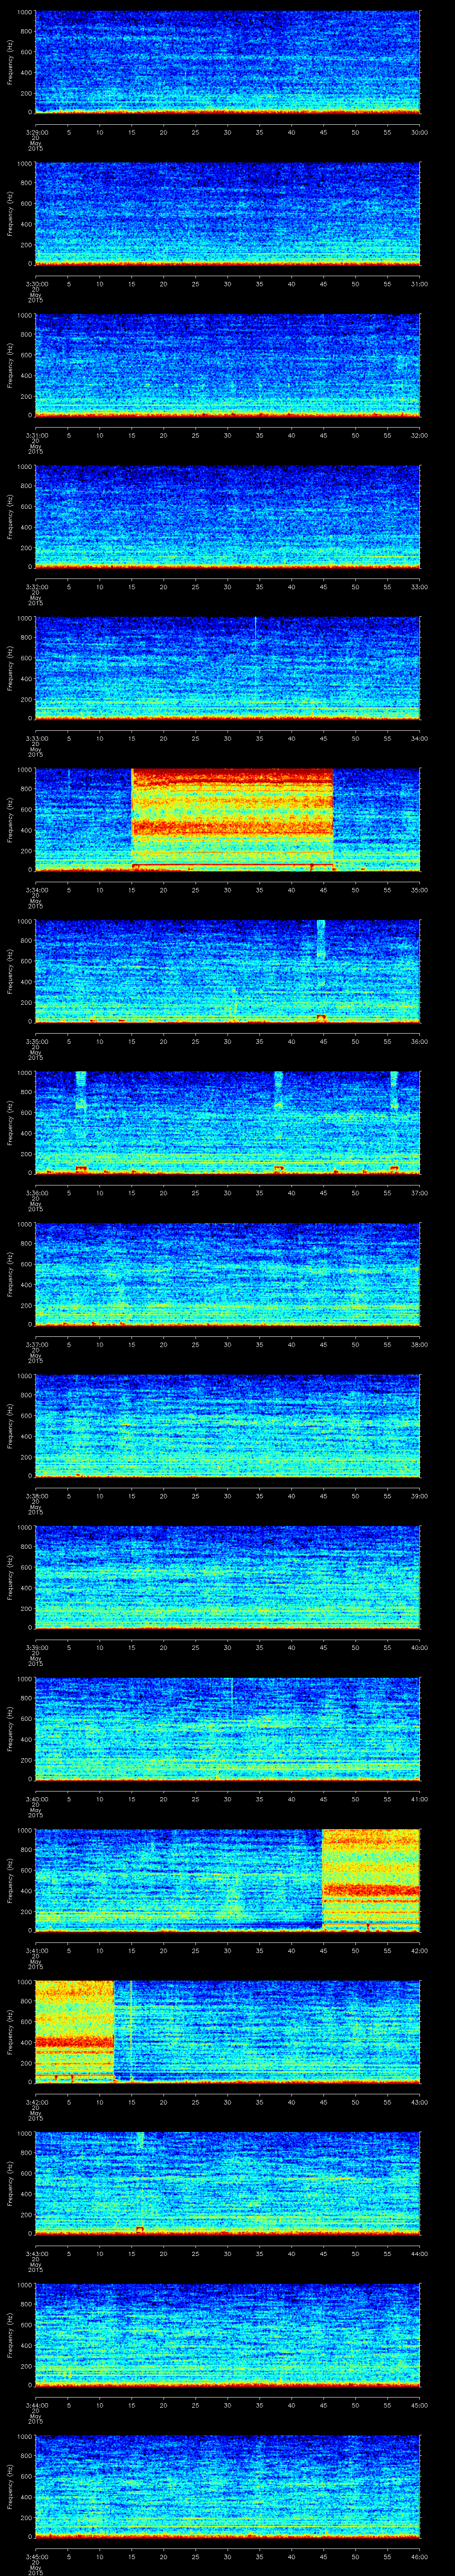Click the Frequency (Hz) axis label of the 3:29:00 spectrogram
Image resolution: width=455 pixels, height=2576 pixels.
[x=10, y=62]
